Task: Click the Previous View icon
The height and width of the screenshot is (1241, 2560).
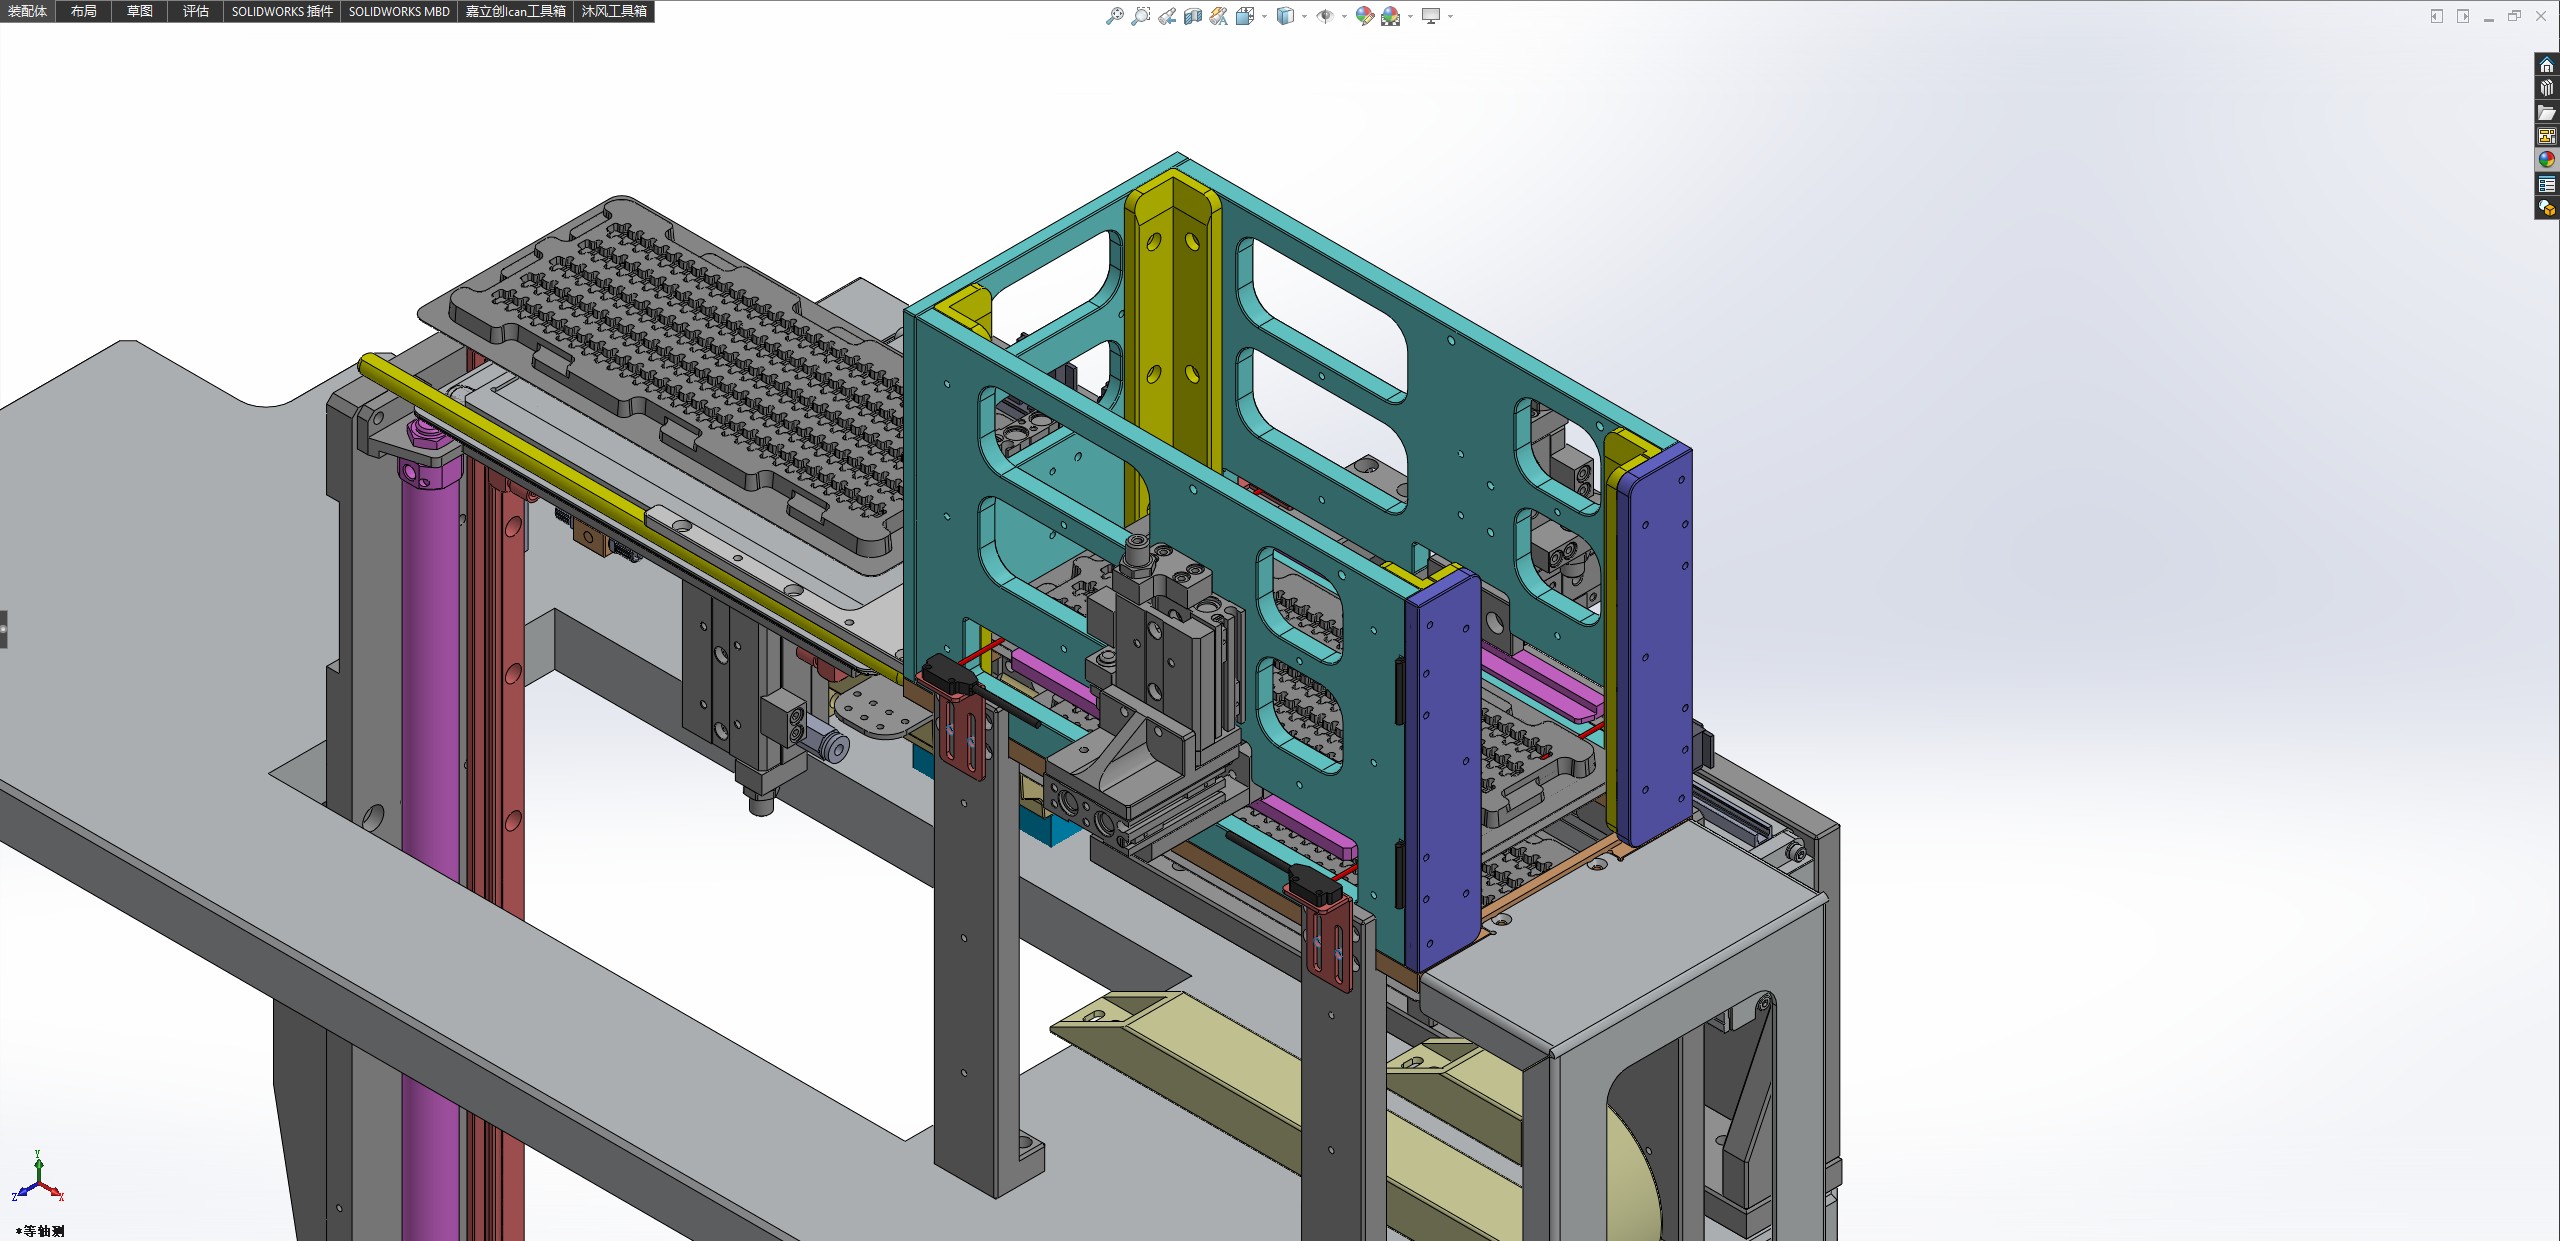Action: pyautogui.click(x=1167, y=16)
